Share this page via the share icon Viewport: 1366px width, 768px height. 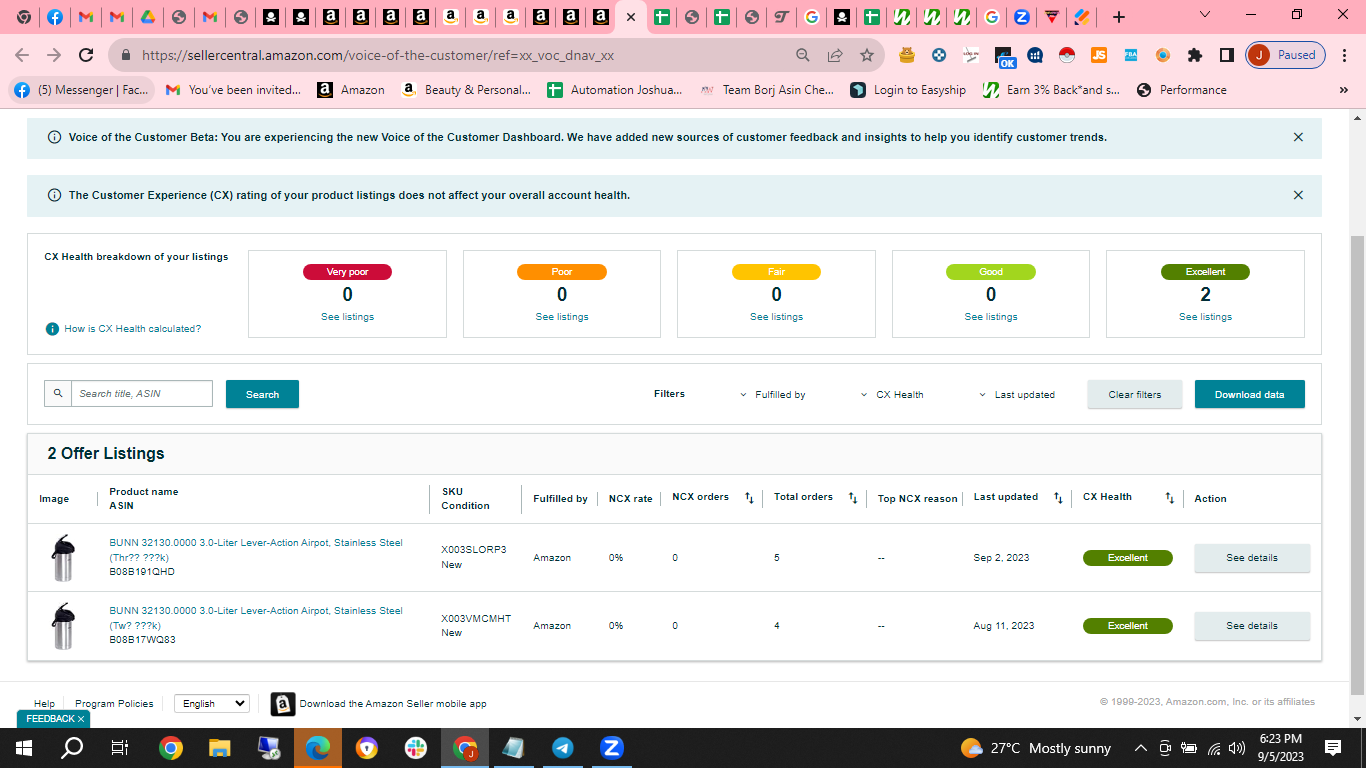click(835, 55)
